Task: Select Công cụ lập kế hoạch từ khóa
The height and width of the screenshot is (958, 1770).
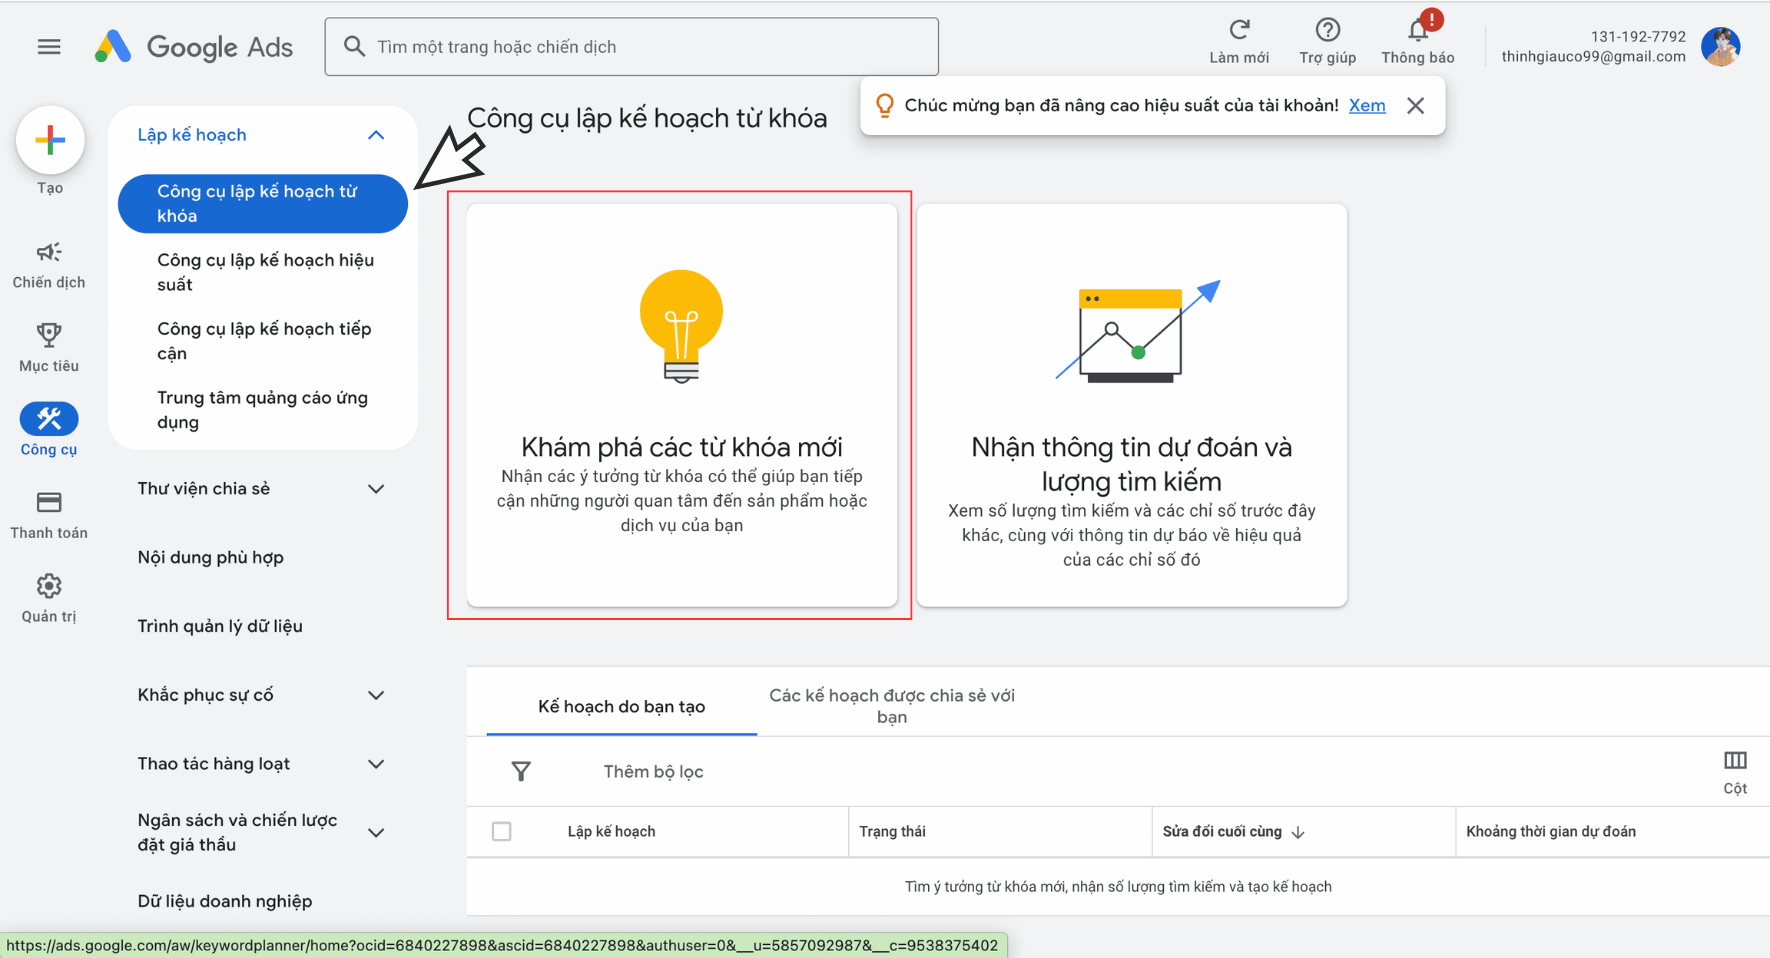Action: pos(263,204)
